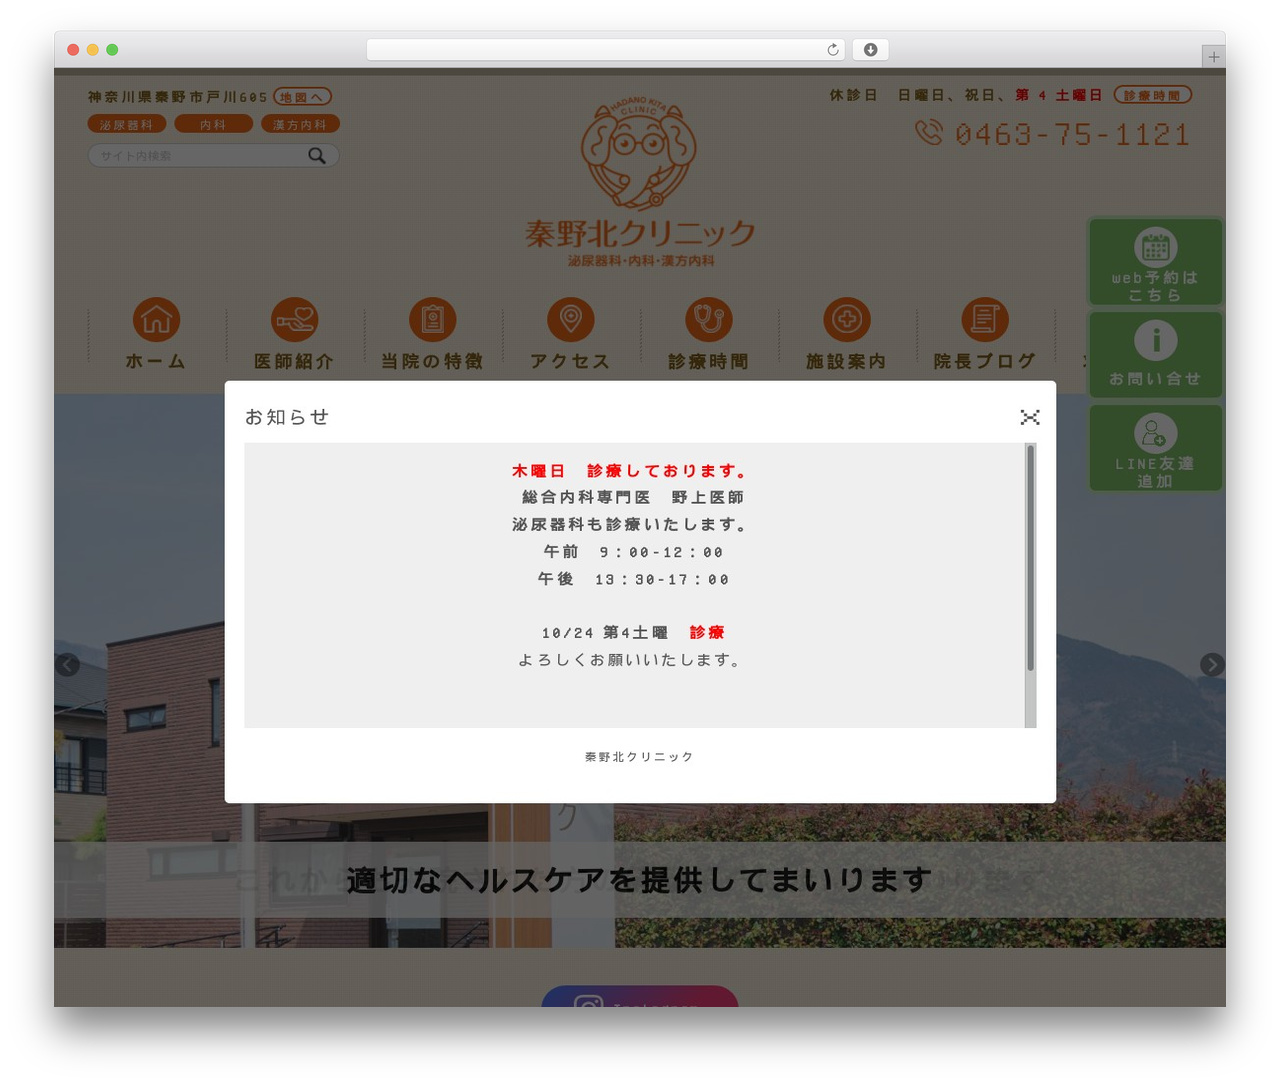Select the 泌尿器科 tag button

126,124
